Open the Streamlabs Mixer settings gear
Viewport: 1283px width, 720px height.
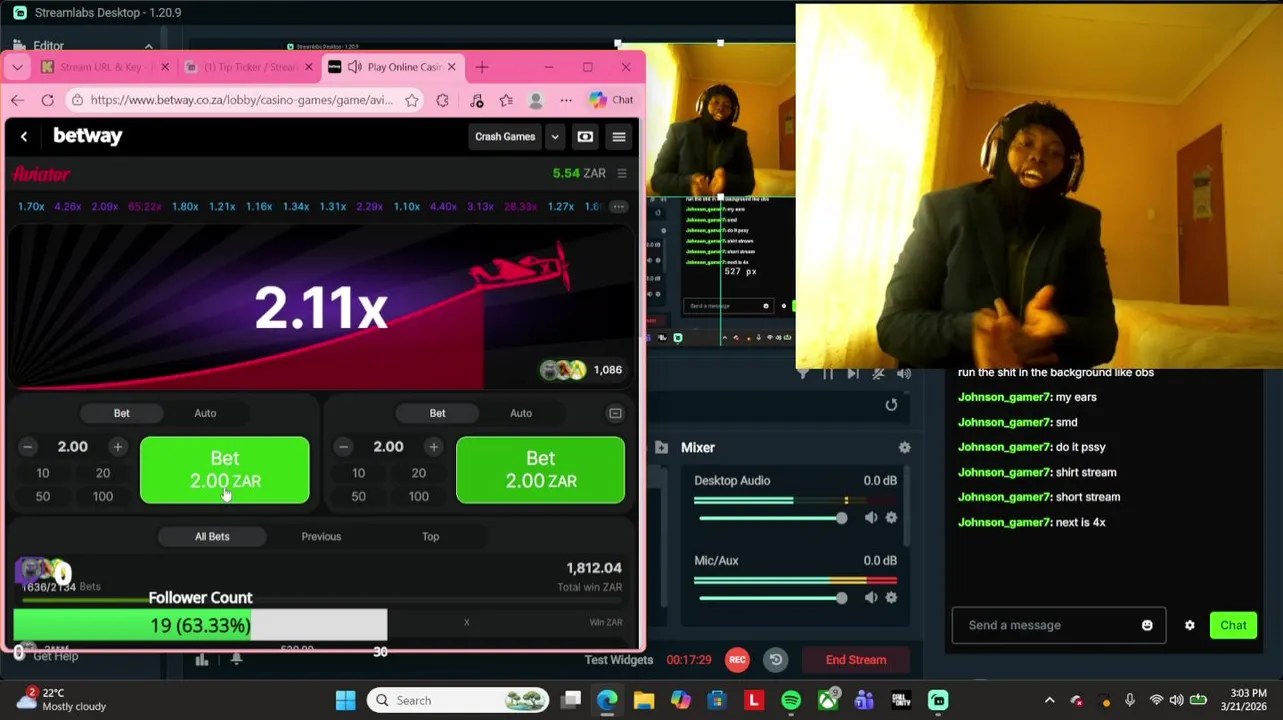click(x=904, y=448)
